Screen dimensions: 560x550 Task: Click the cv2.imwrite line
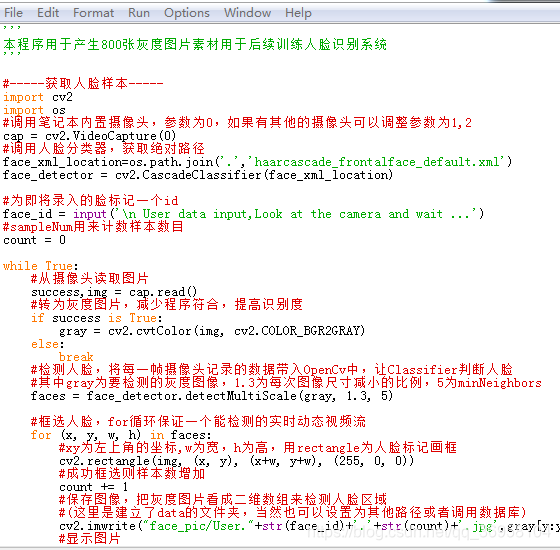[309, 526]
